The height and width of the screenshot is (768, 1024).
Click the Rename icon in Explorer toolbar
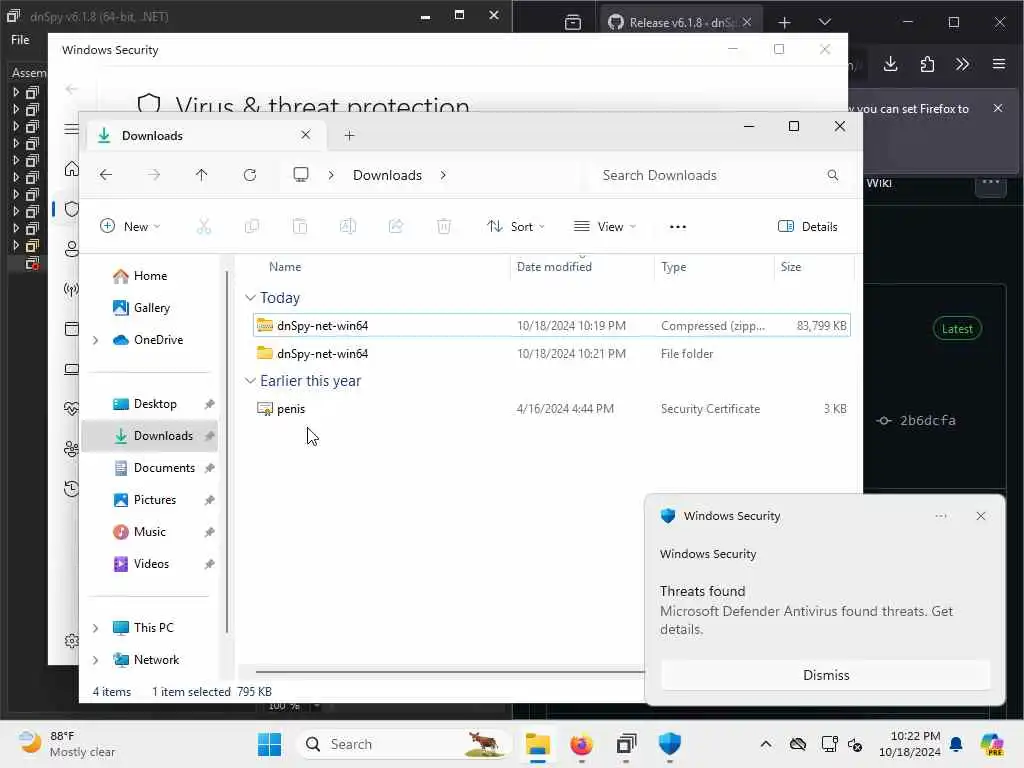click(347, 227)
